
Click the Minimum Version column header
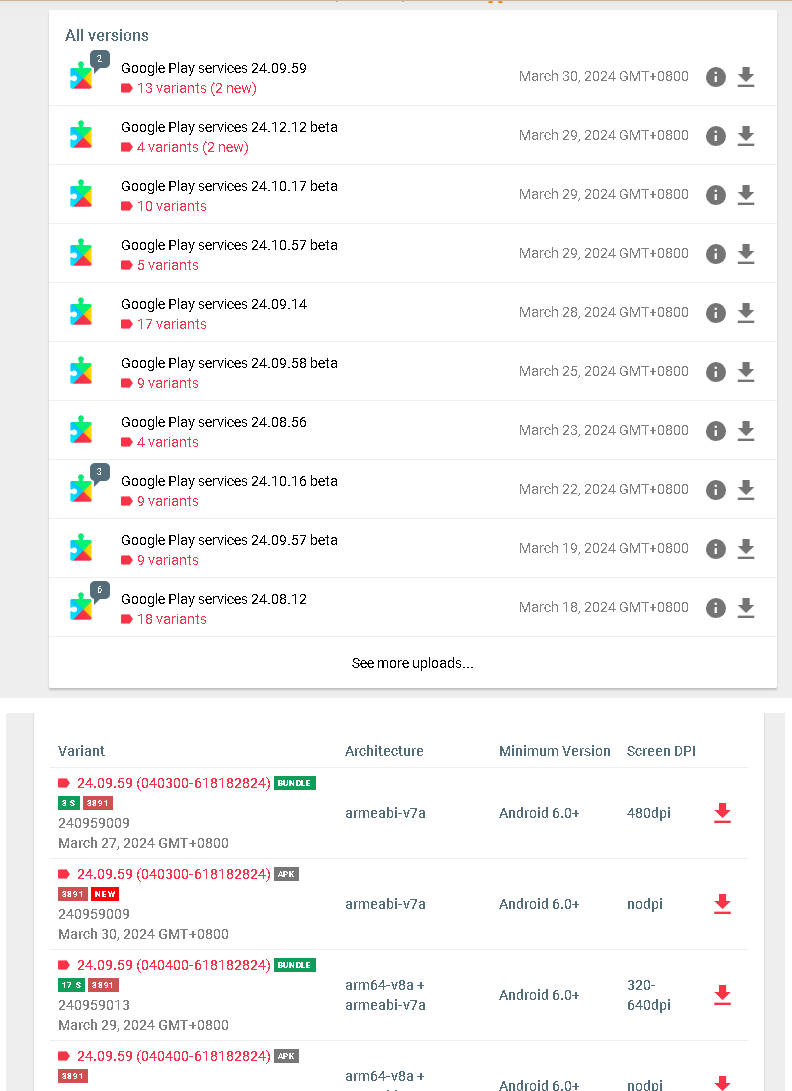555,751
